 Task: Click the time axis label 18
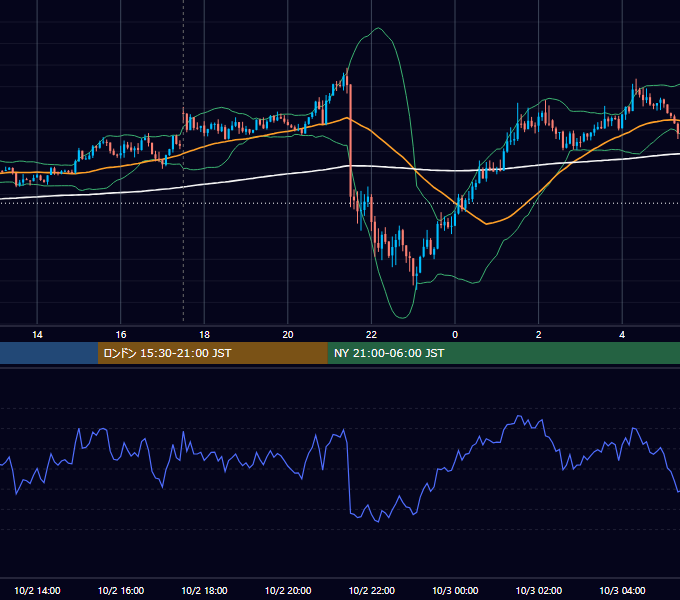point(204,335)
